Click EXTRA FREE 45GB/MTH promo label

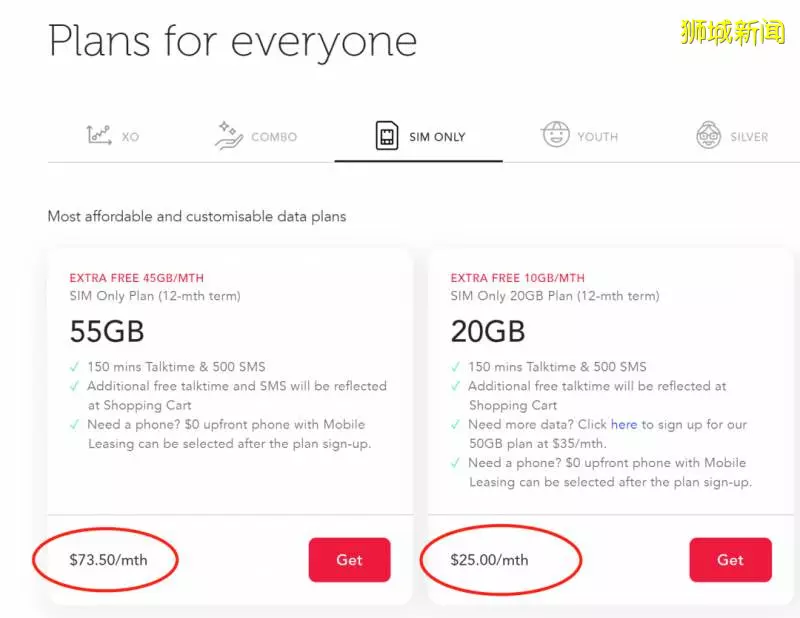click(137, 278)
